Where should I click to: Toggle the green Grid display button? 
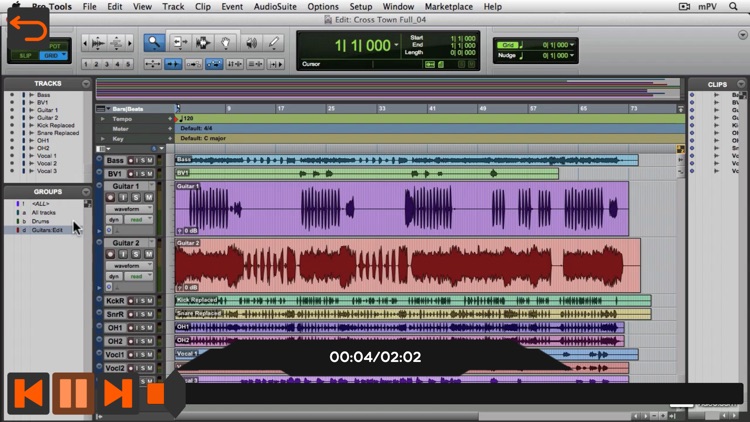click(x=507, y=44)
